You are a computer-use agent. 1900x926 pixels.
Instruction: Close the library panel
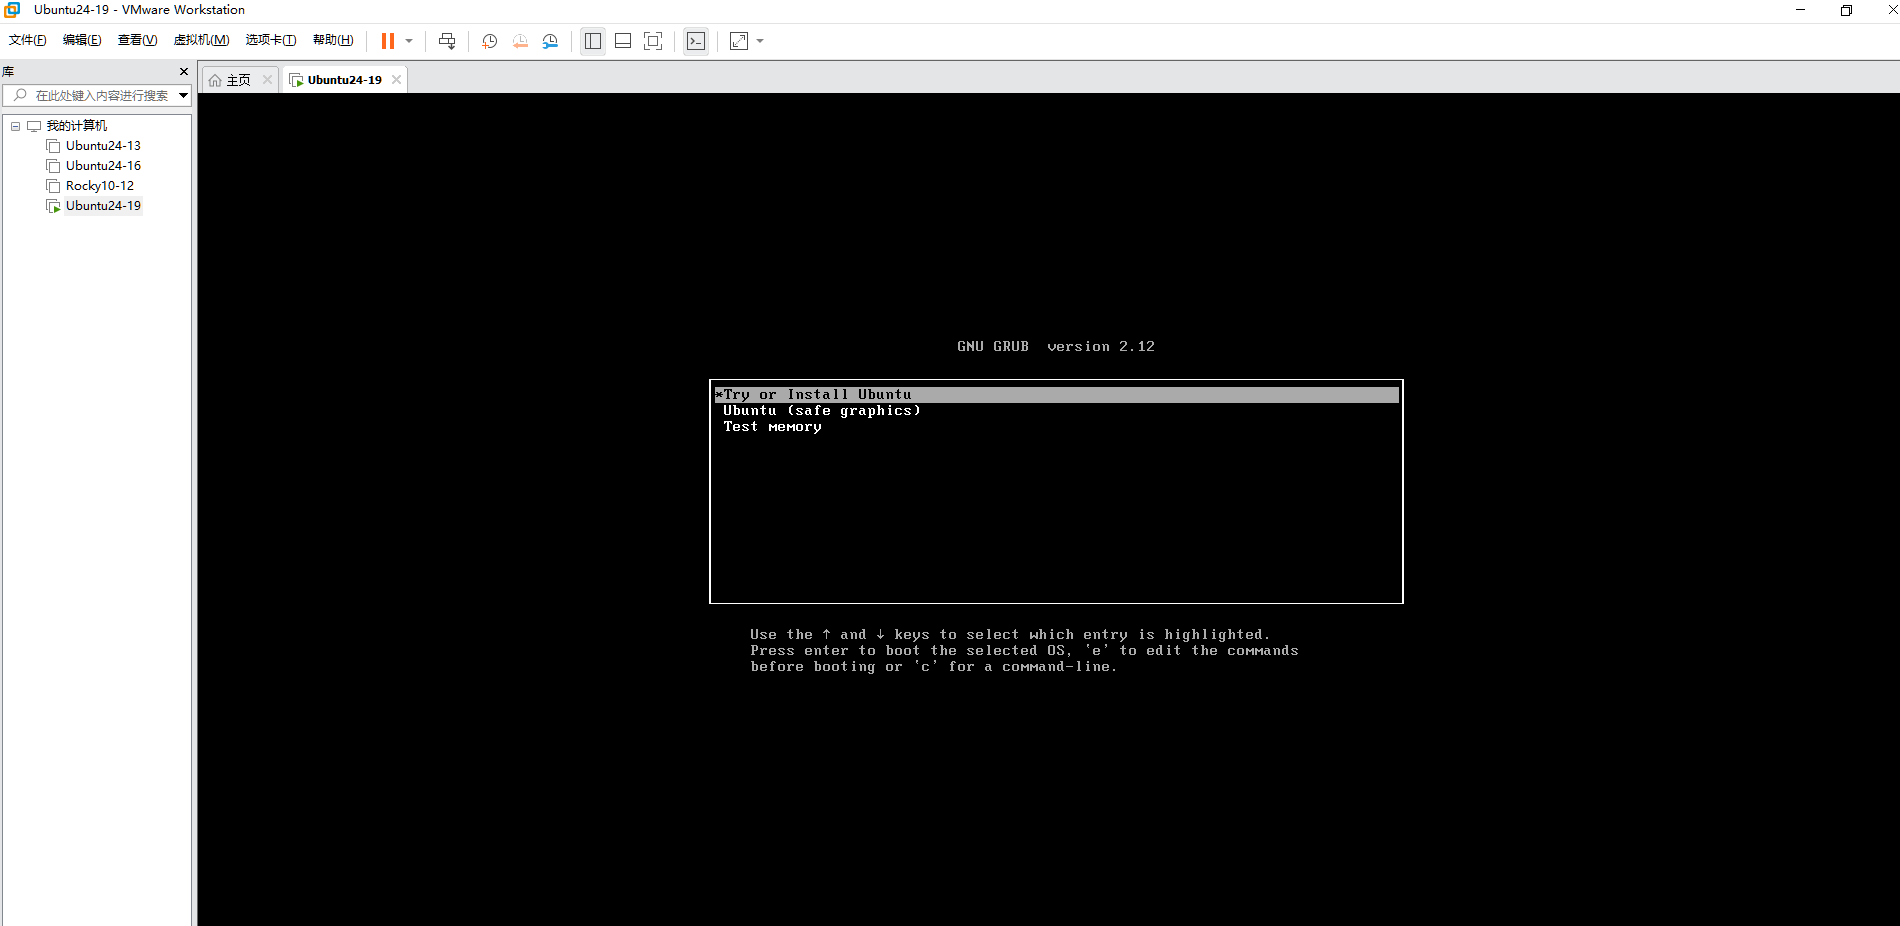coord(184,72)
